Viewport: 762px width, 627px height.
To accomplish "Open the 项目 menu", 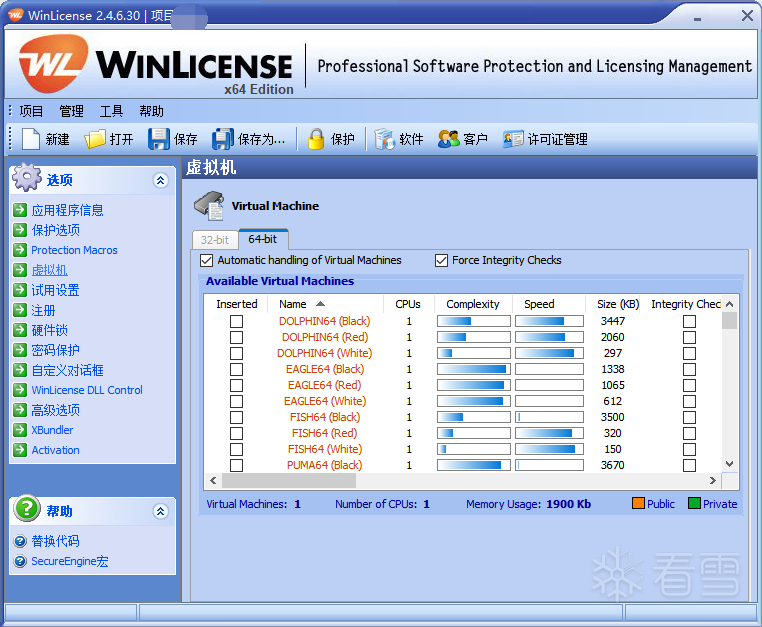I will [x=31, y=111].
